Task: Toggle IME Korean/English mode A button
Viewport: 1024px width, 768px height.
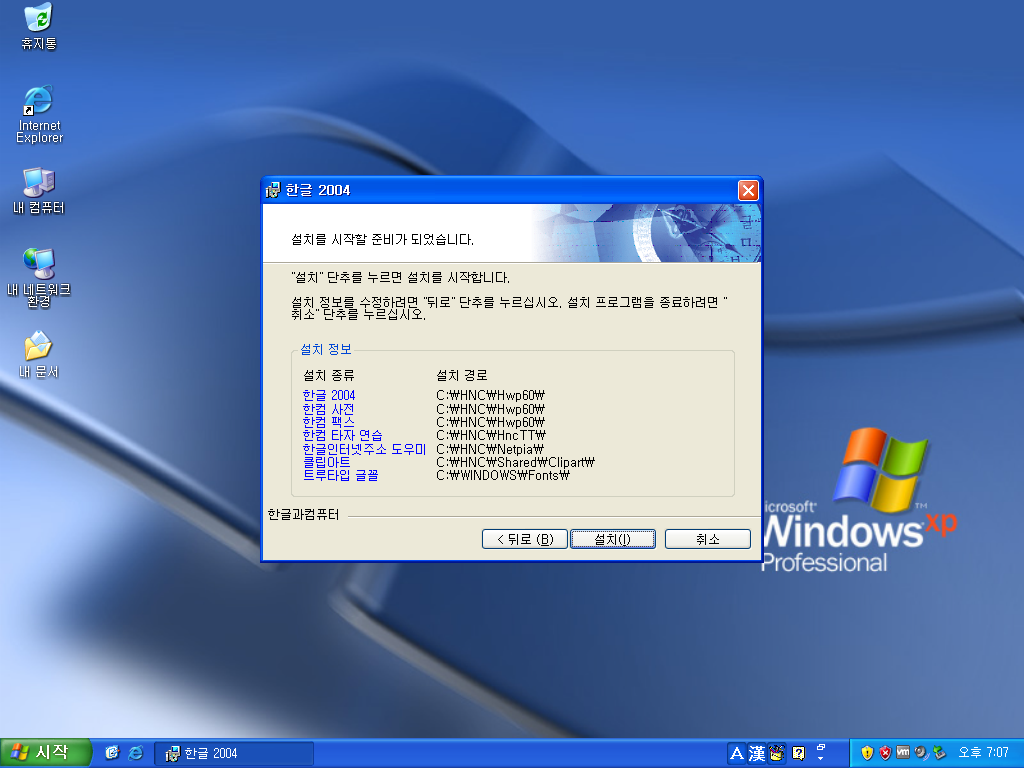Action: tap(736, 753)
